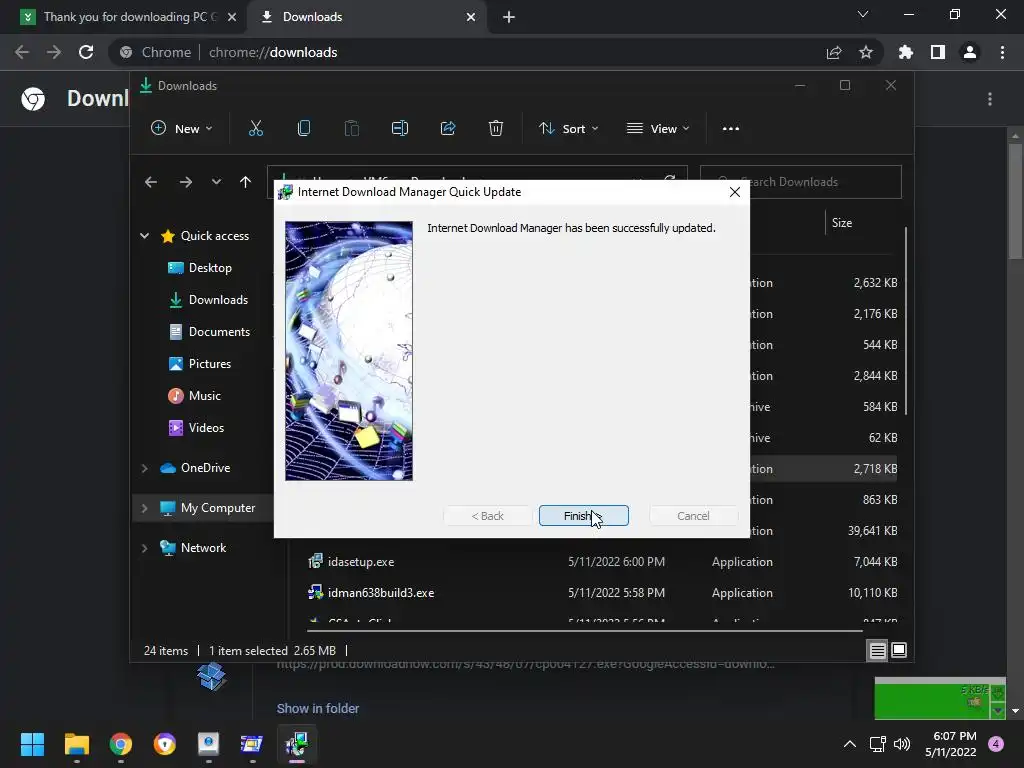Viewport: 1024px width, 768px height.
Task: Click the Delete trash icon in File Explorer
Action: click(496, 129)
